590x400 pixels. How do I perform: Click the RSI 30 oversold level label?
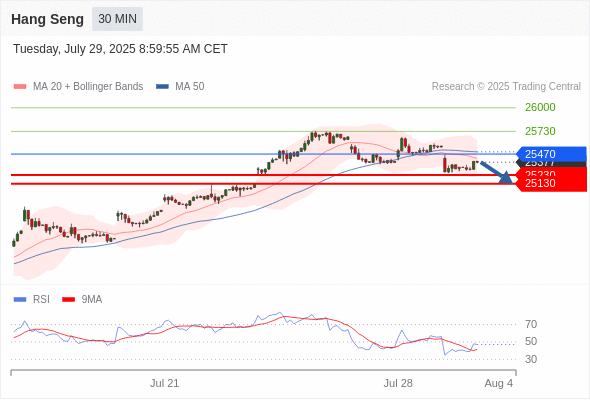531,359
